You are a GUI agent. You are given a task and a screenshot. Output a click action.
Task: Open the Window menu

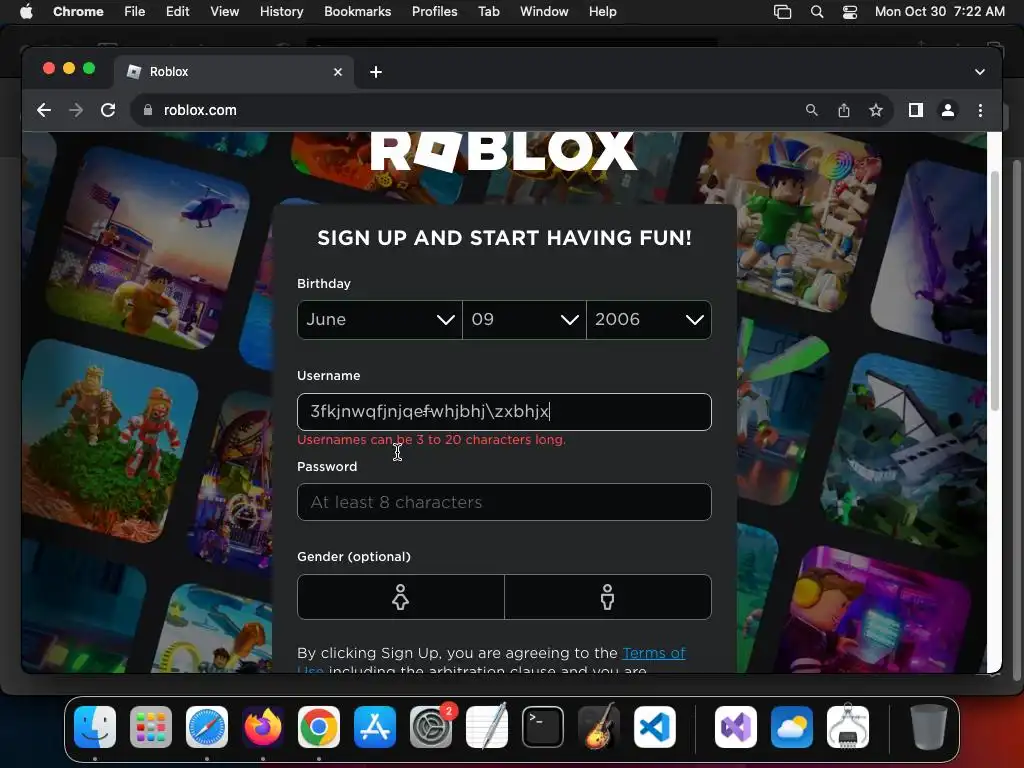coord(544,12)
